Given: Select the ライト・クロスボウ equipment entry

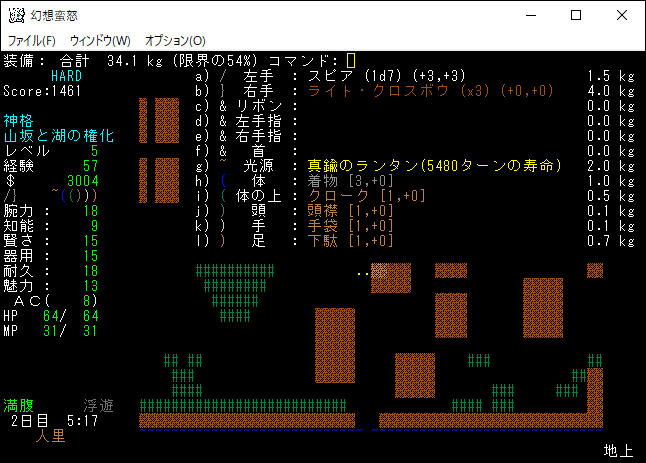Looking at the screenshot, I should click(422, 91).
